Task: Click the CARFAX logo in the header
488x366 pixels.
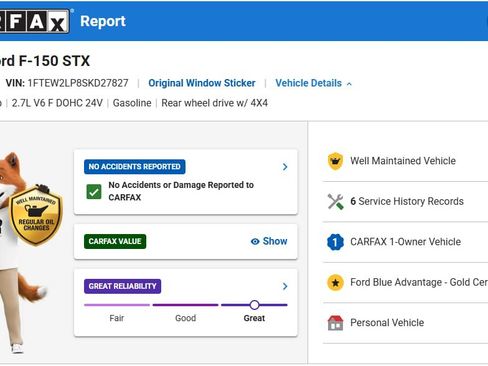Action: coord(34,21)
